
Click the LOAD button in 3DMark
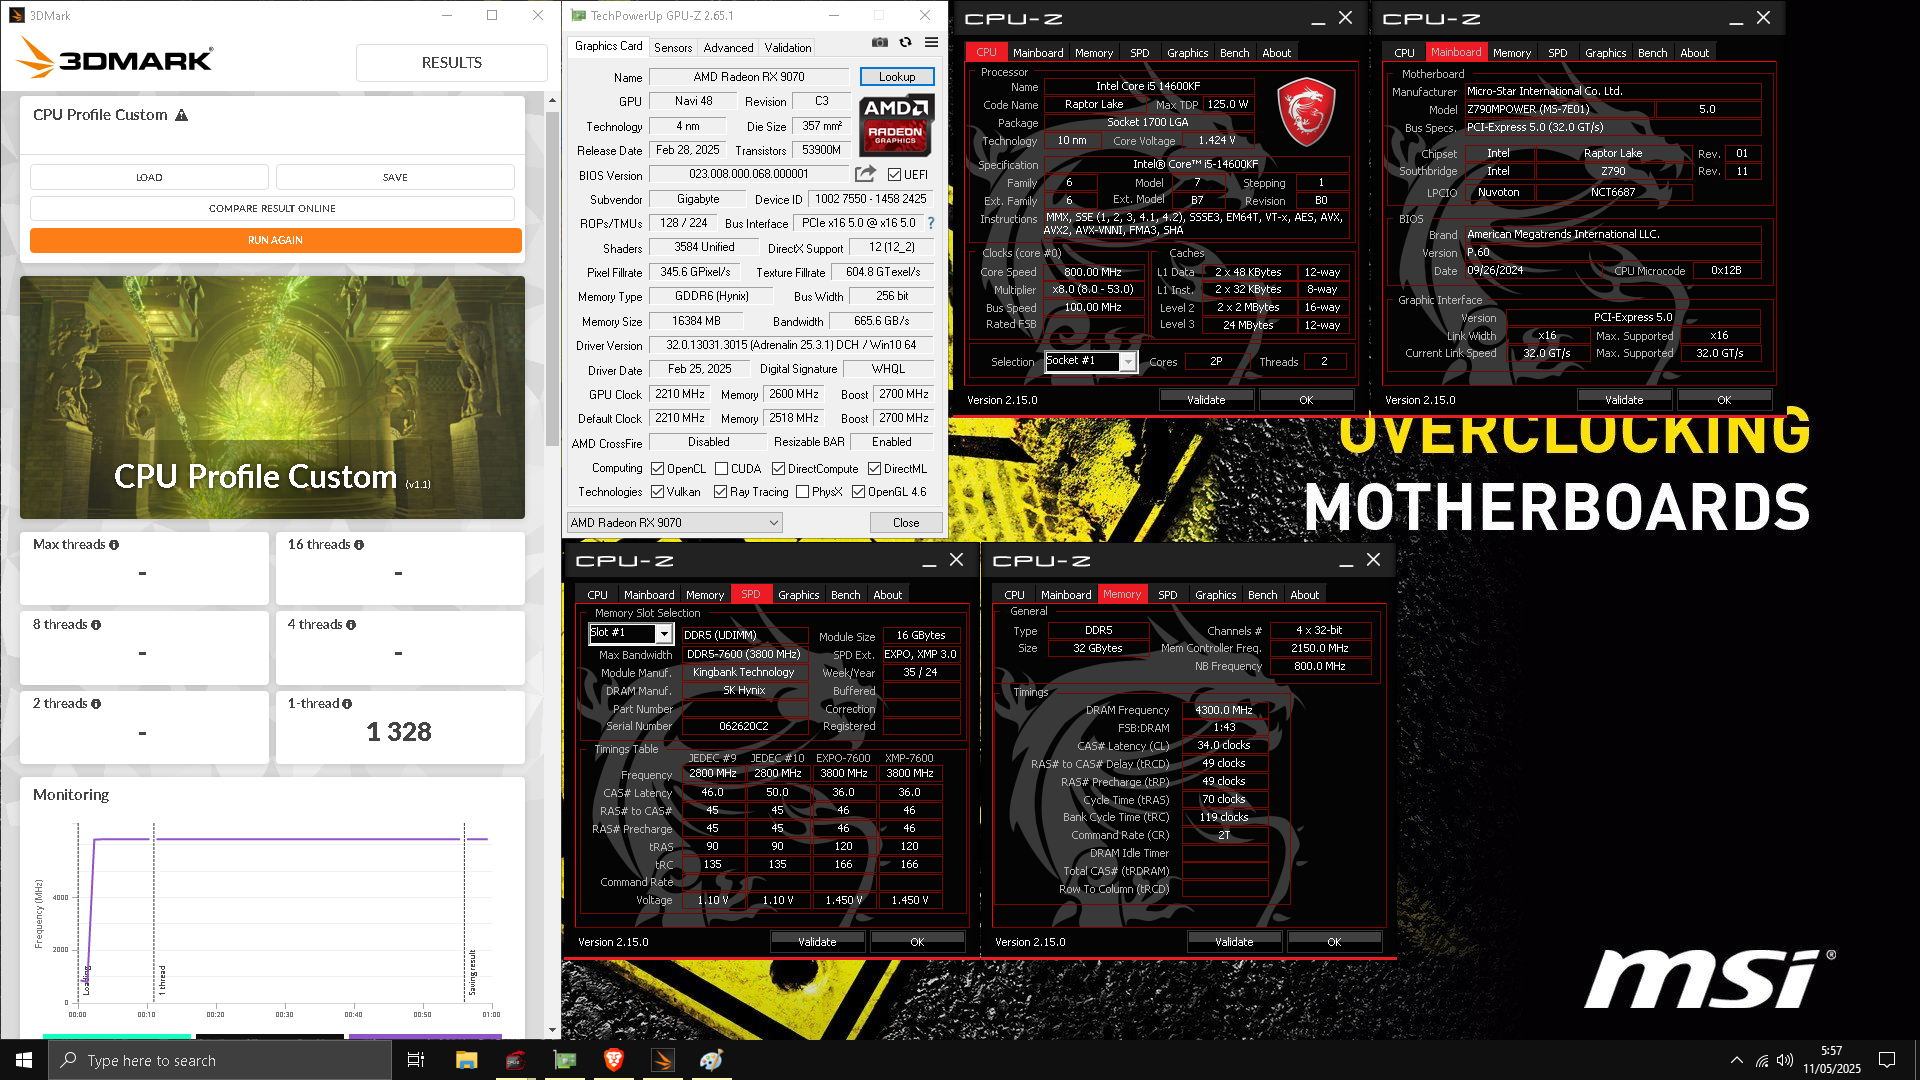pos(149,178)
